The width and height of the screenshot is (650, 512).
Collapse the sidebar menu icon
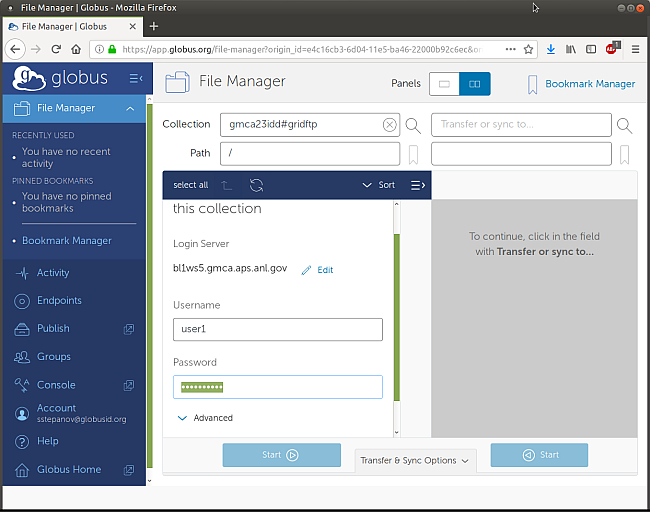click(x=136, y=78)
